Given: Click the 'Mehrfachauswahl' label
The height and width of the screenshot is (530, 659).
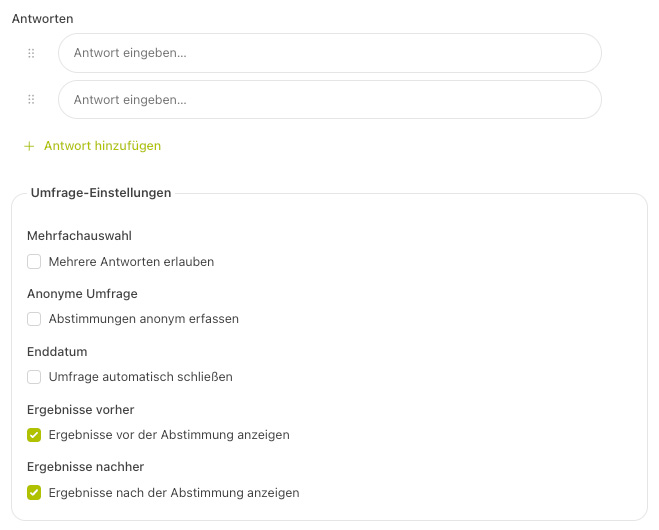Looking at the screenshot, I should coord(79,236).
